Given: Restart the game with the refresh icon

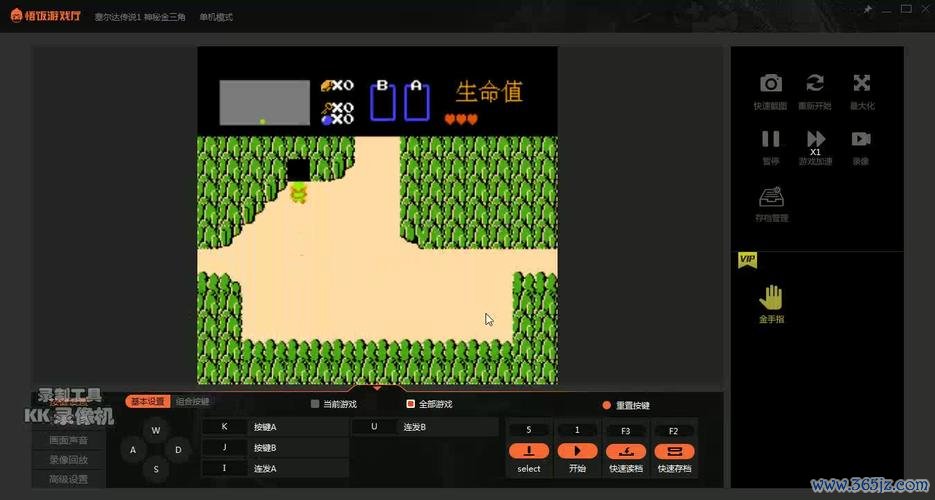Looking at the screenshot, I should coord(815,83).
